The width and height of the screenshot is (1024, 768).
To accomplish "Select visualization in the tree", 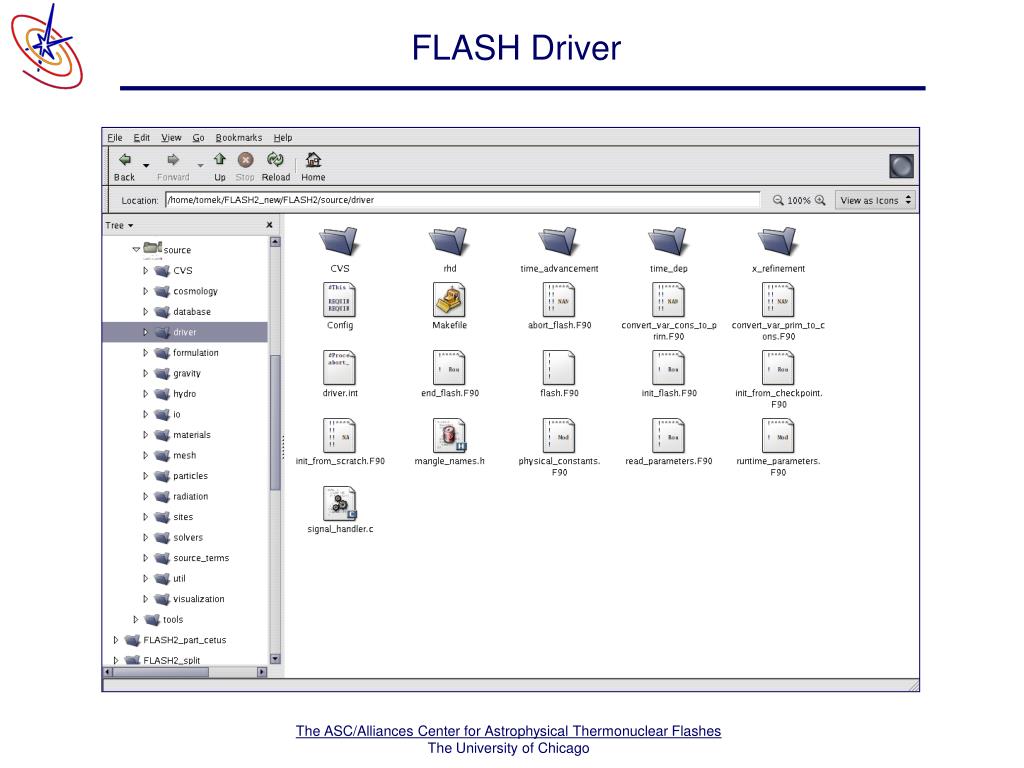I will click(x=199, y=599).
